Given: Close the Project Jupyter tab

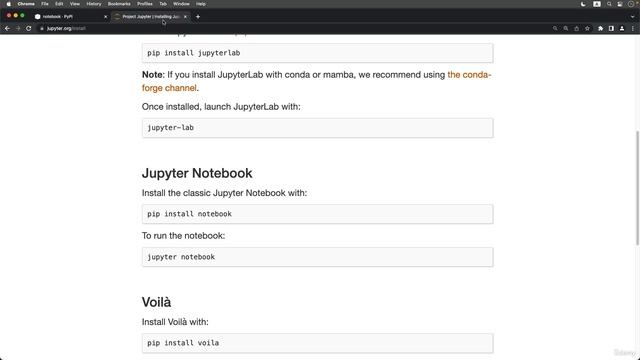Looking at the screenshot, I should point(185,17).
